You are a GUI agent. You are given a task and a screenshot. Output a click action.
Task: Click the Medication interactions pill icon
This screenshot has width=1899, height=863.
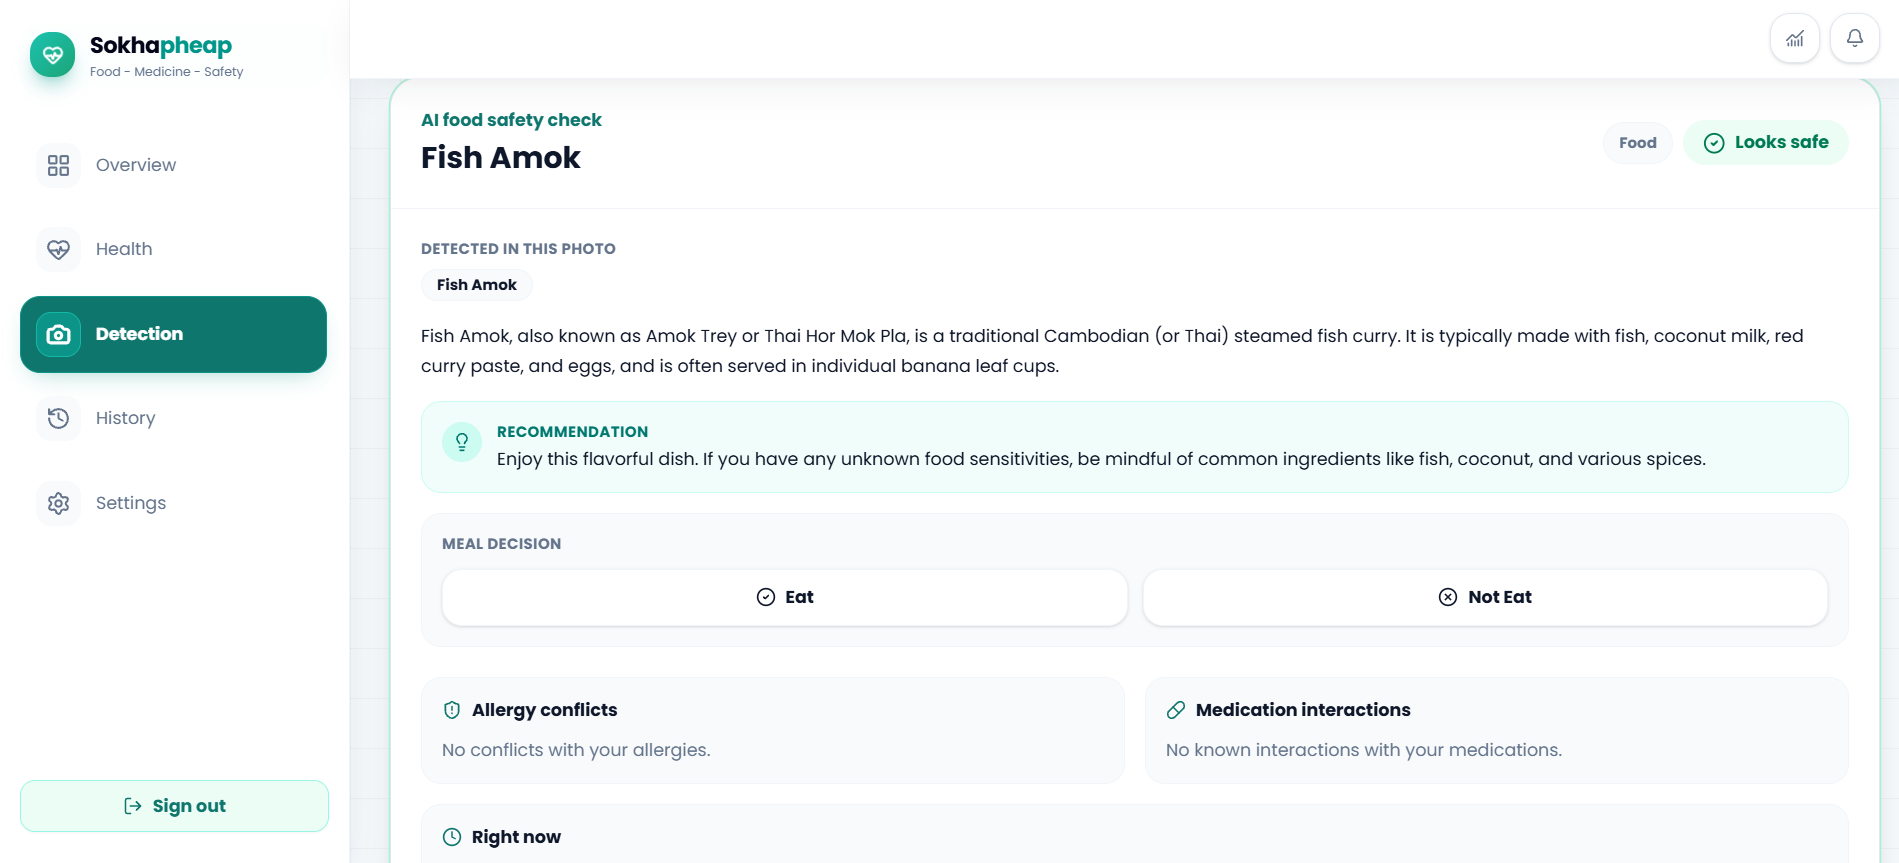(x=1176, y=710)
